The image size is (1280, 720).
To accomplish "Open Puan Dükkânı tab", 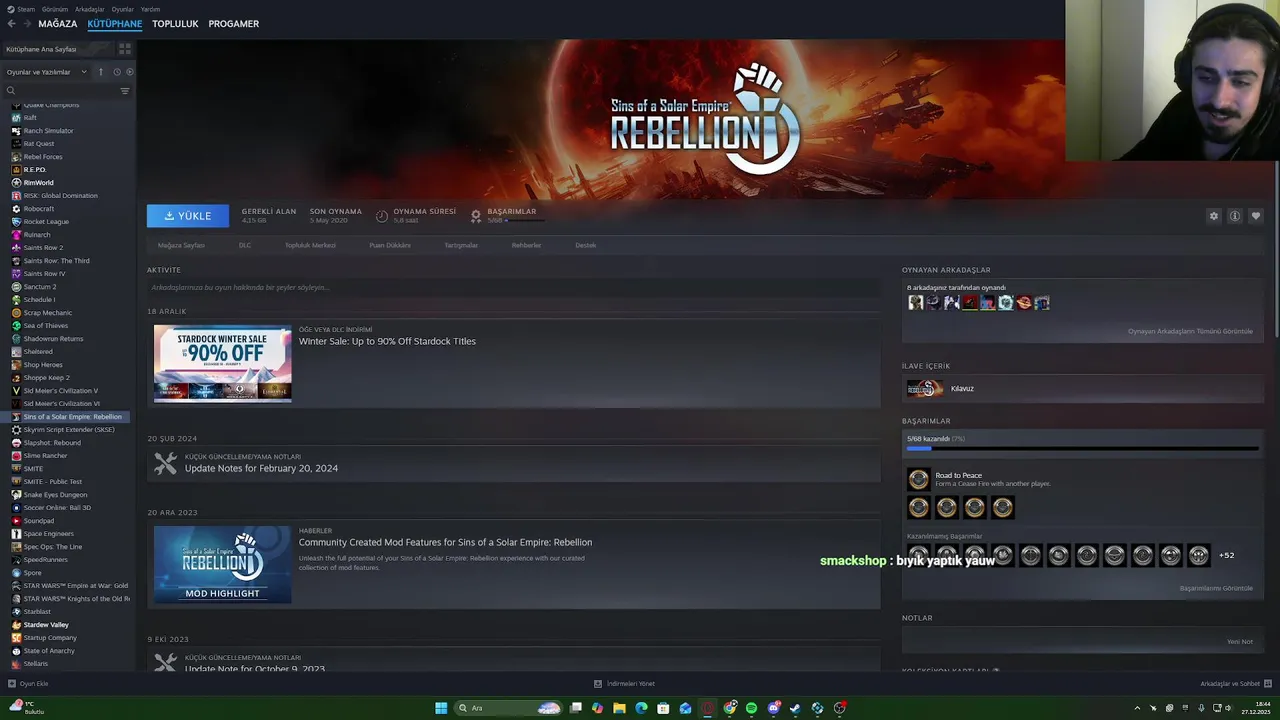I will point(390,245).
